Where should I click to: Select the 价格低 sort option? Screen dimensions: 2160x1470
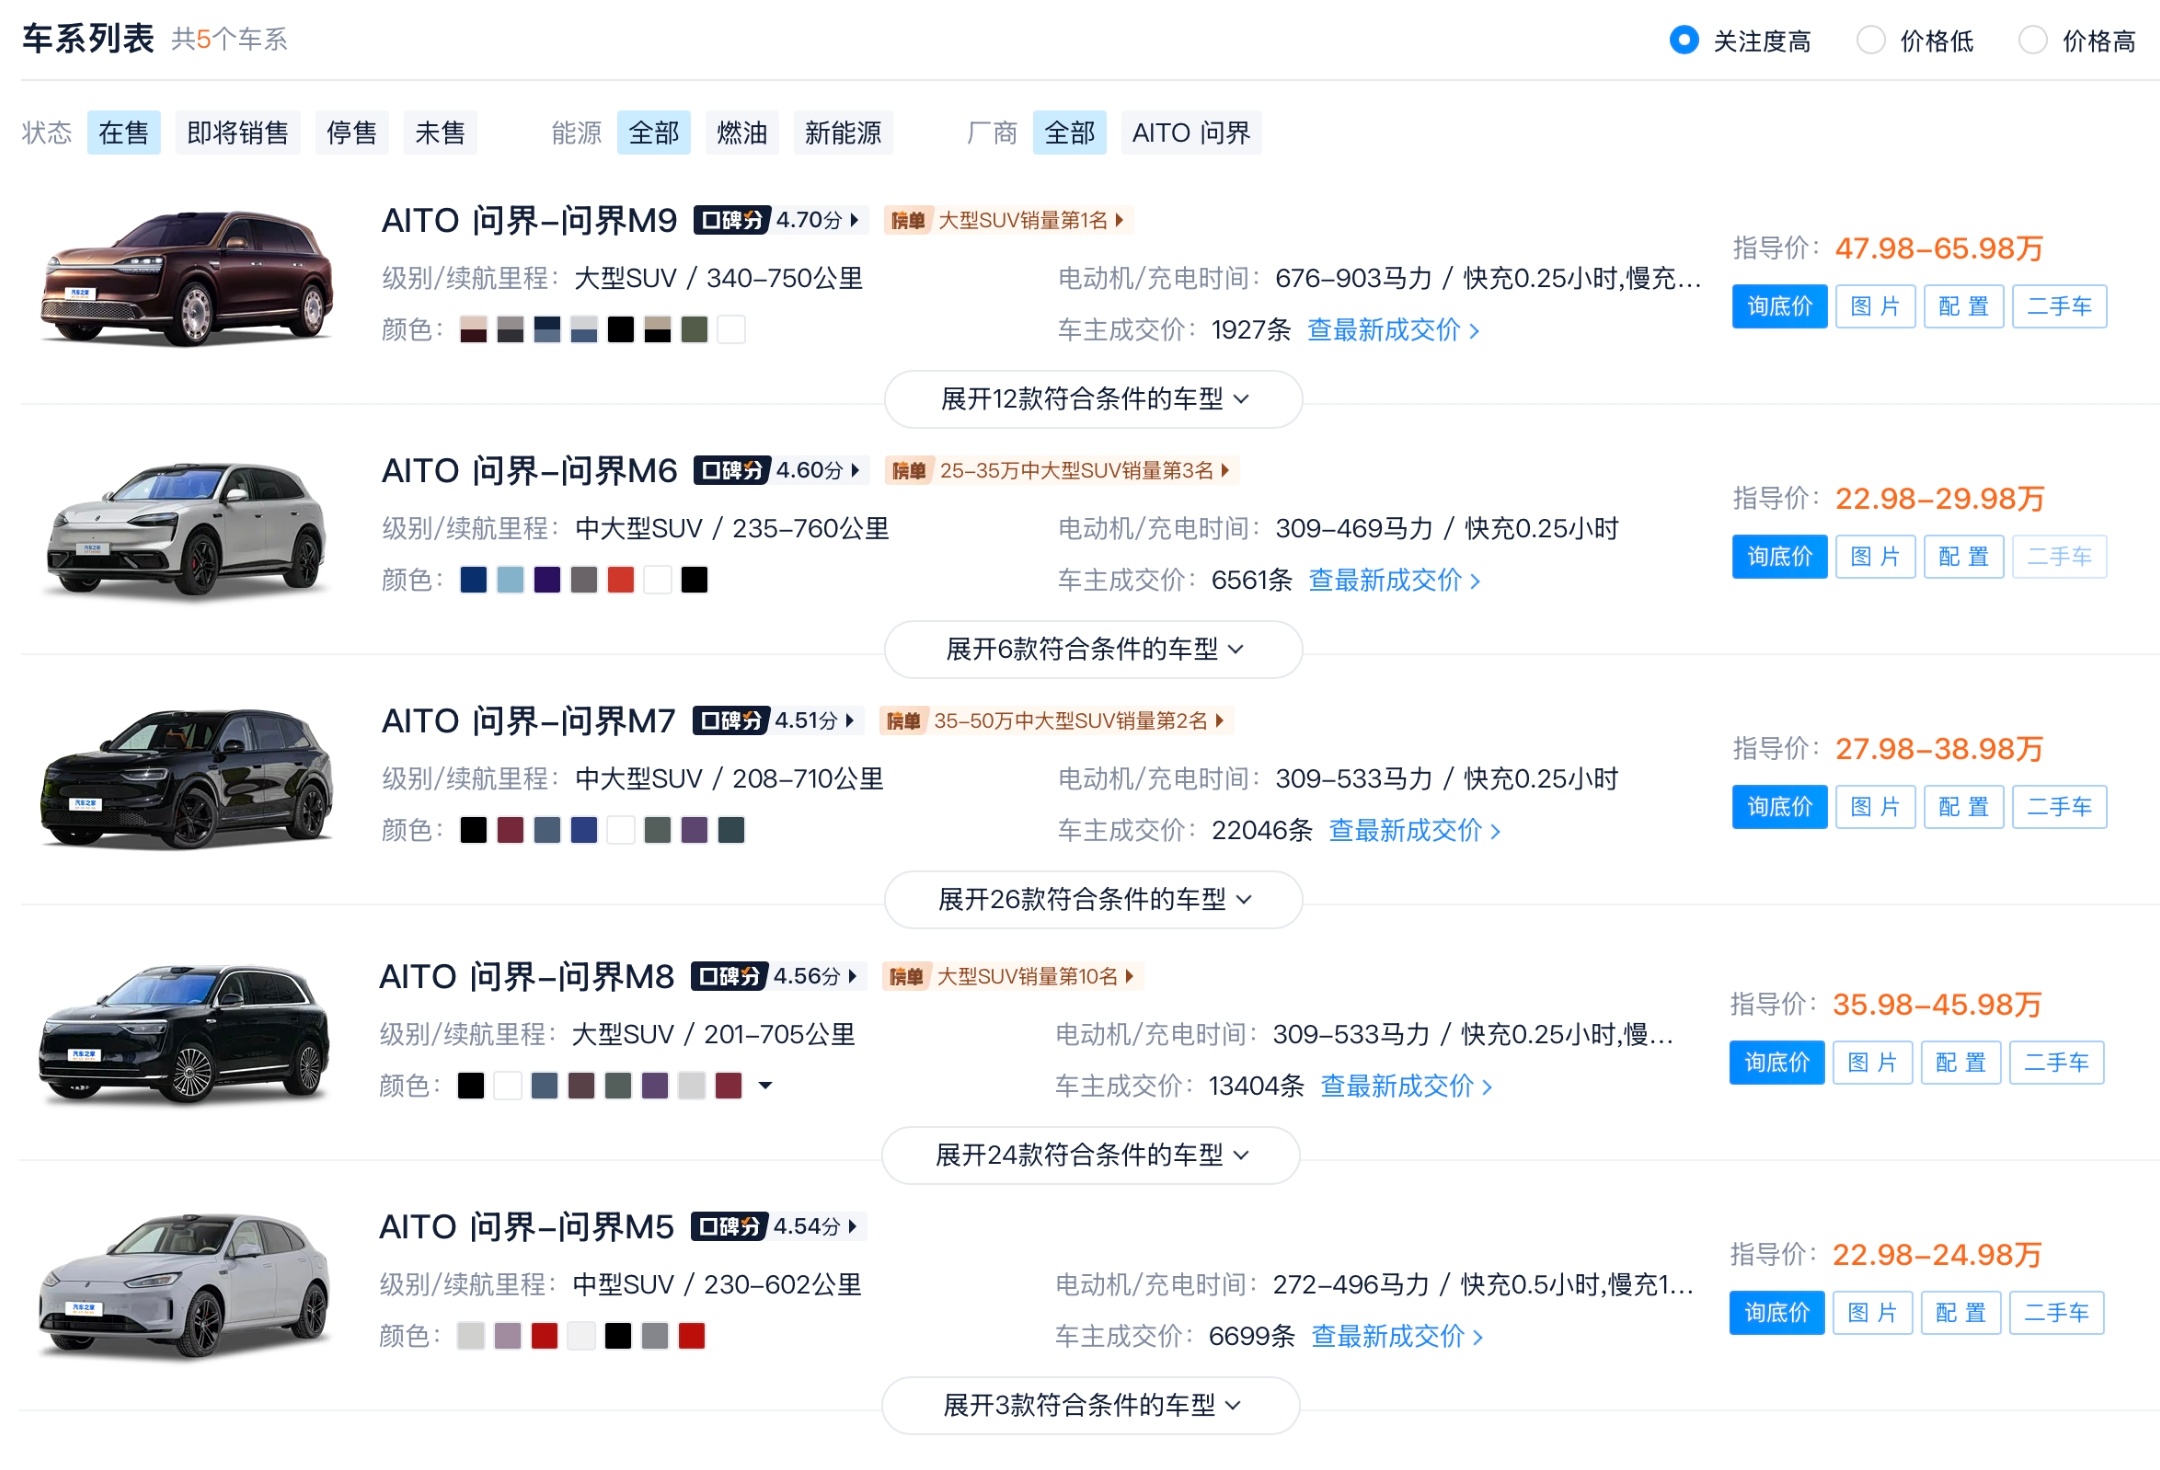[1915, 41]
